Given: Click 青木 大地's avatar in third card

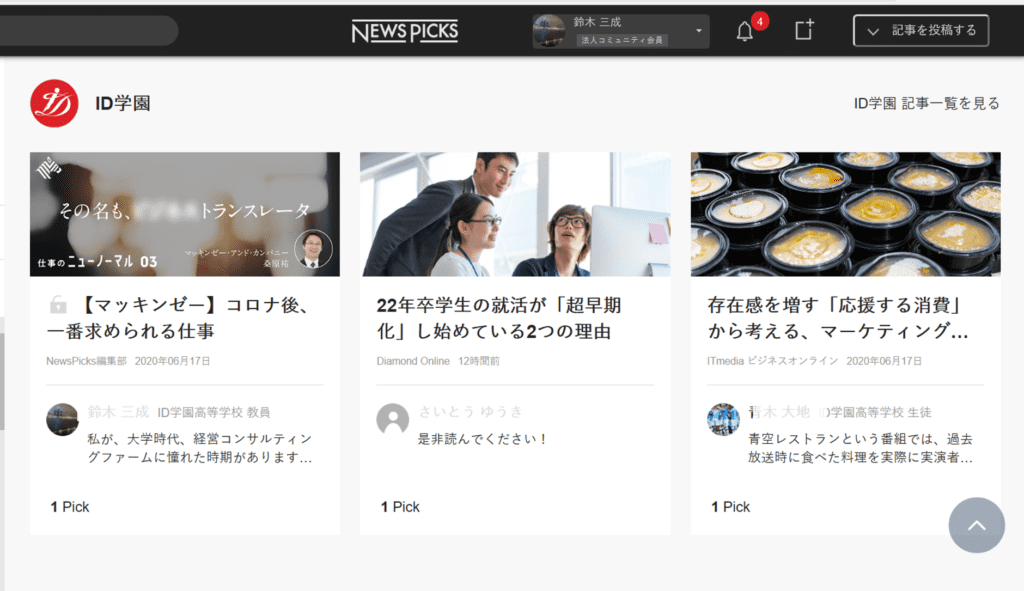Looking at the screenshot, I should tap(723, 419).
